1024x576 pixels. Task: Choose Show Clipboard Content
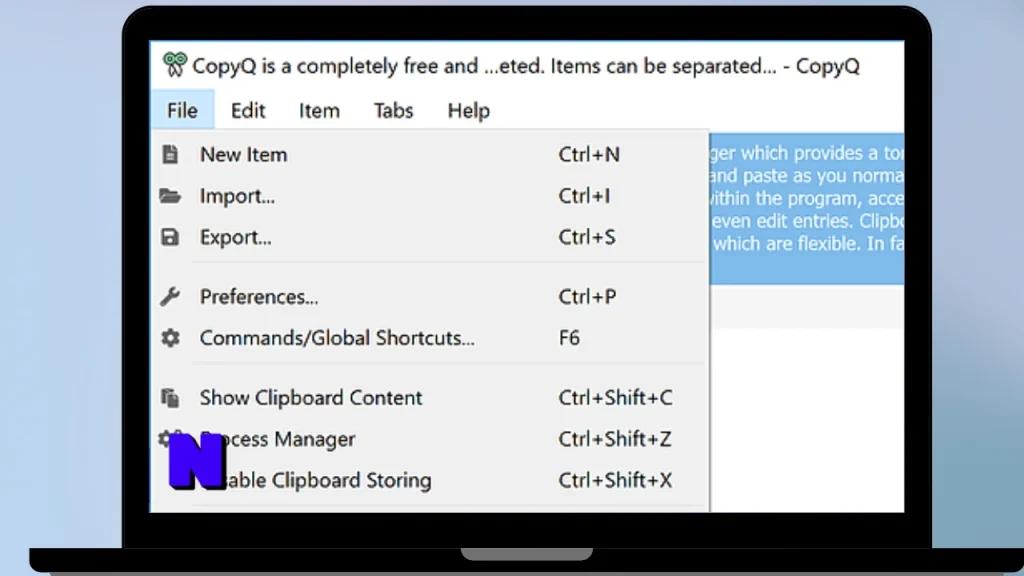tap(430, 398)
